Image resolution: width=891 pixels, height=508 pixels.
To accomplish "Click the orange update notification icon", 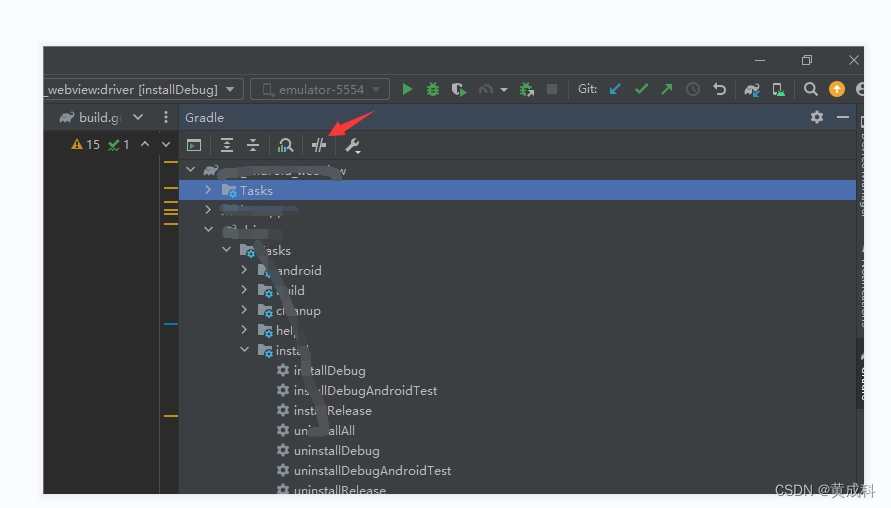I will tap(836, 89).
